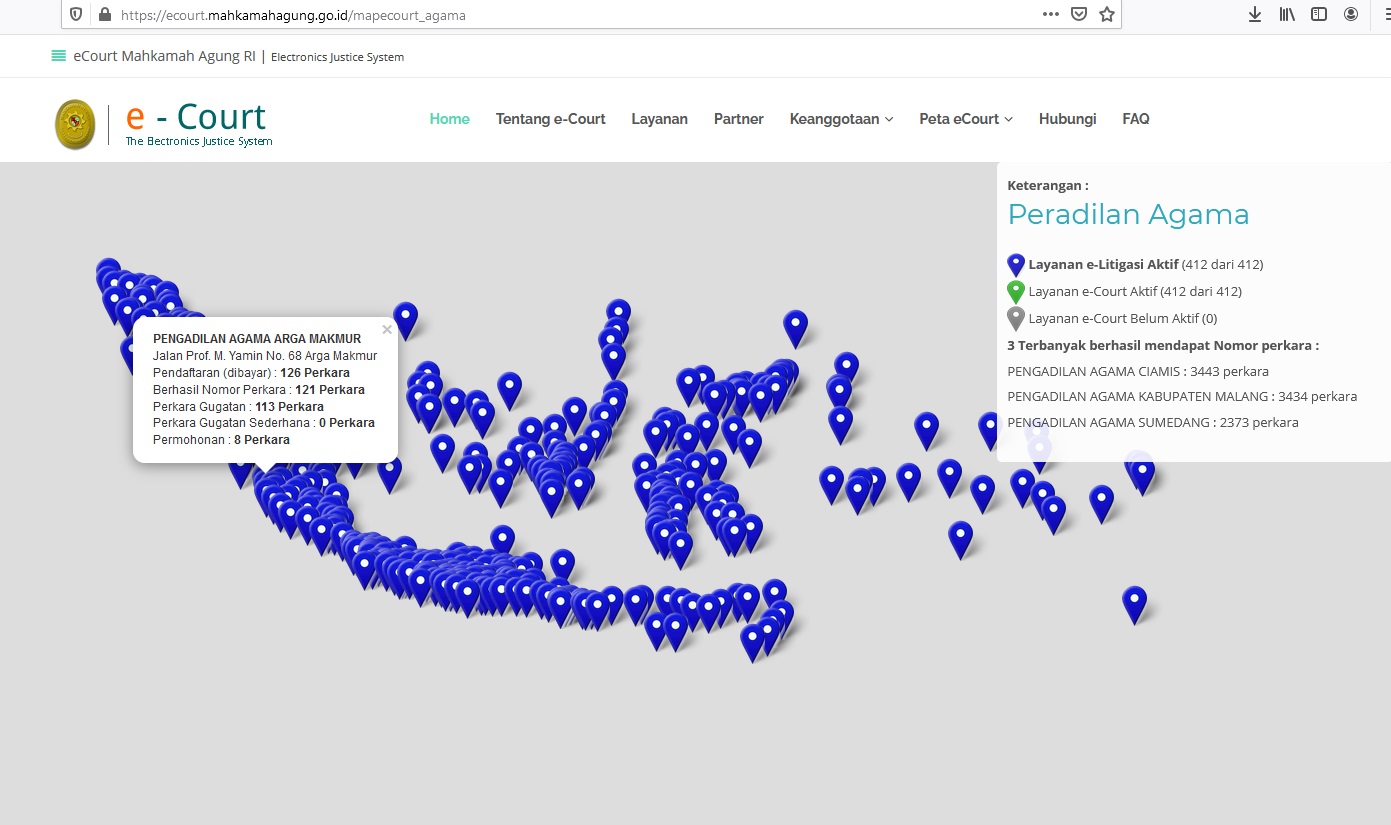Go to the Home menu item
Screen dimensions: 1391x825
(x=449, y=119)
